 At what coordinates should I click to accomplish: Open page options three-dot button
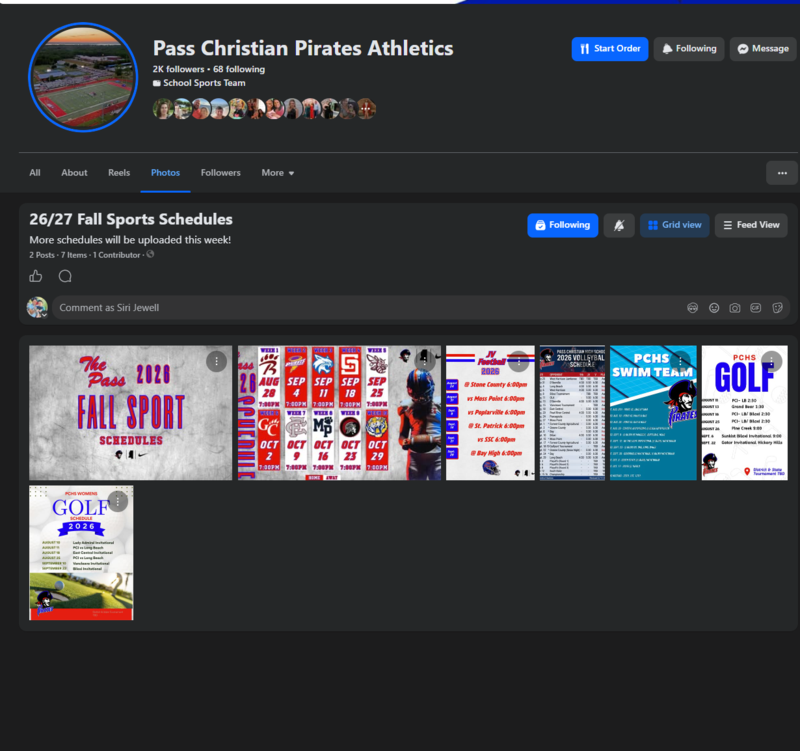pyautogui.click(x=782, y=173)
